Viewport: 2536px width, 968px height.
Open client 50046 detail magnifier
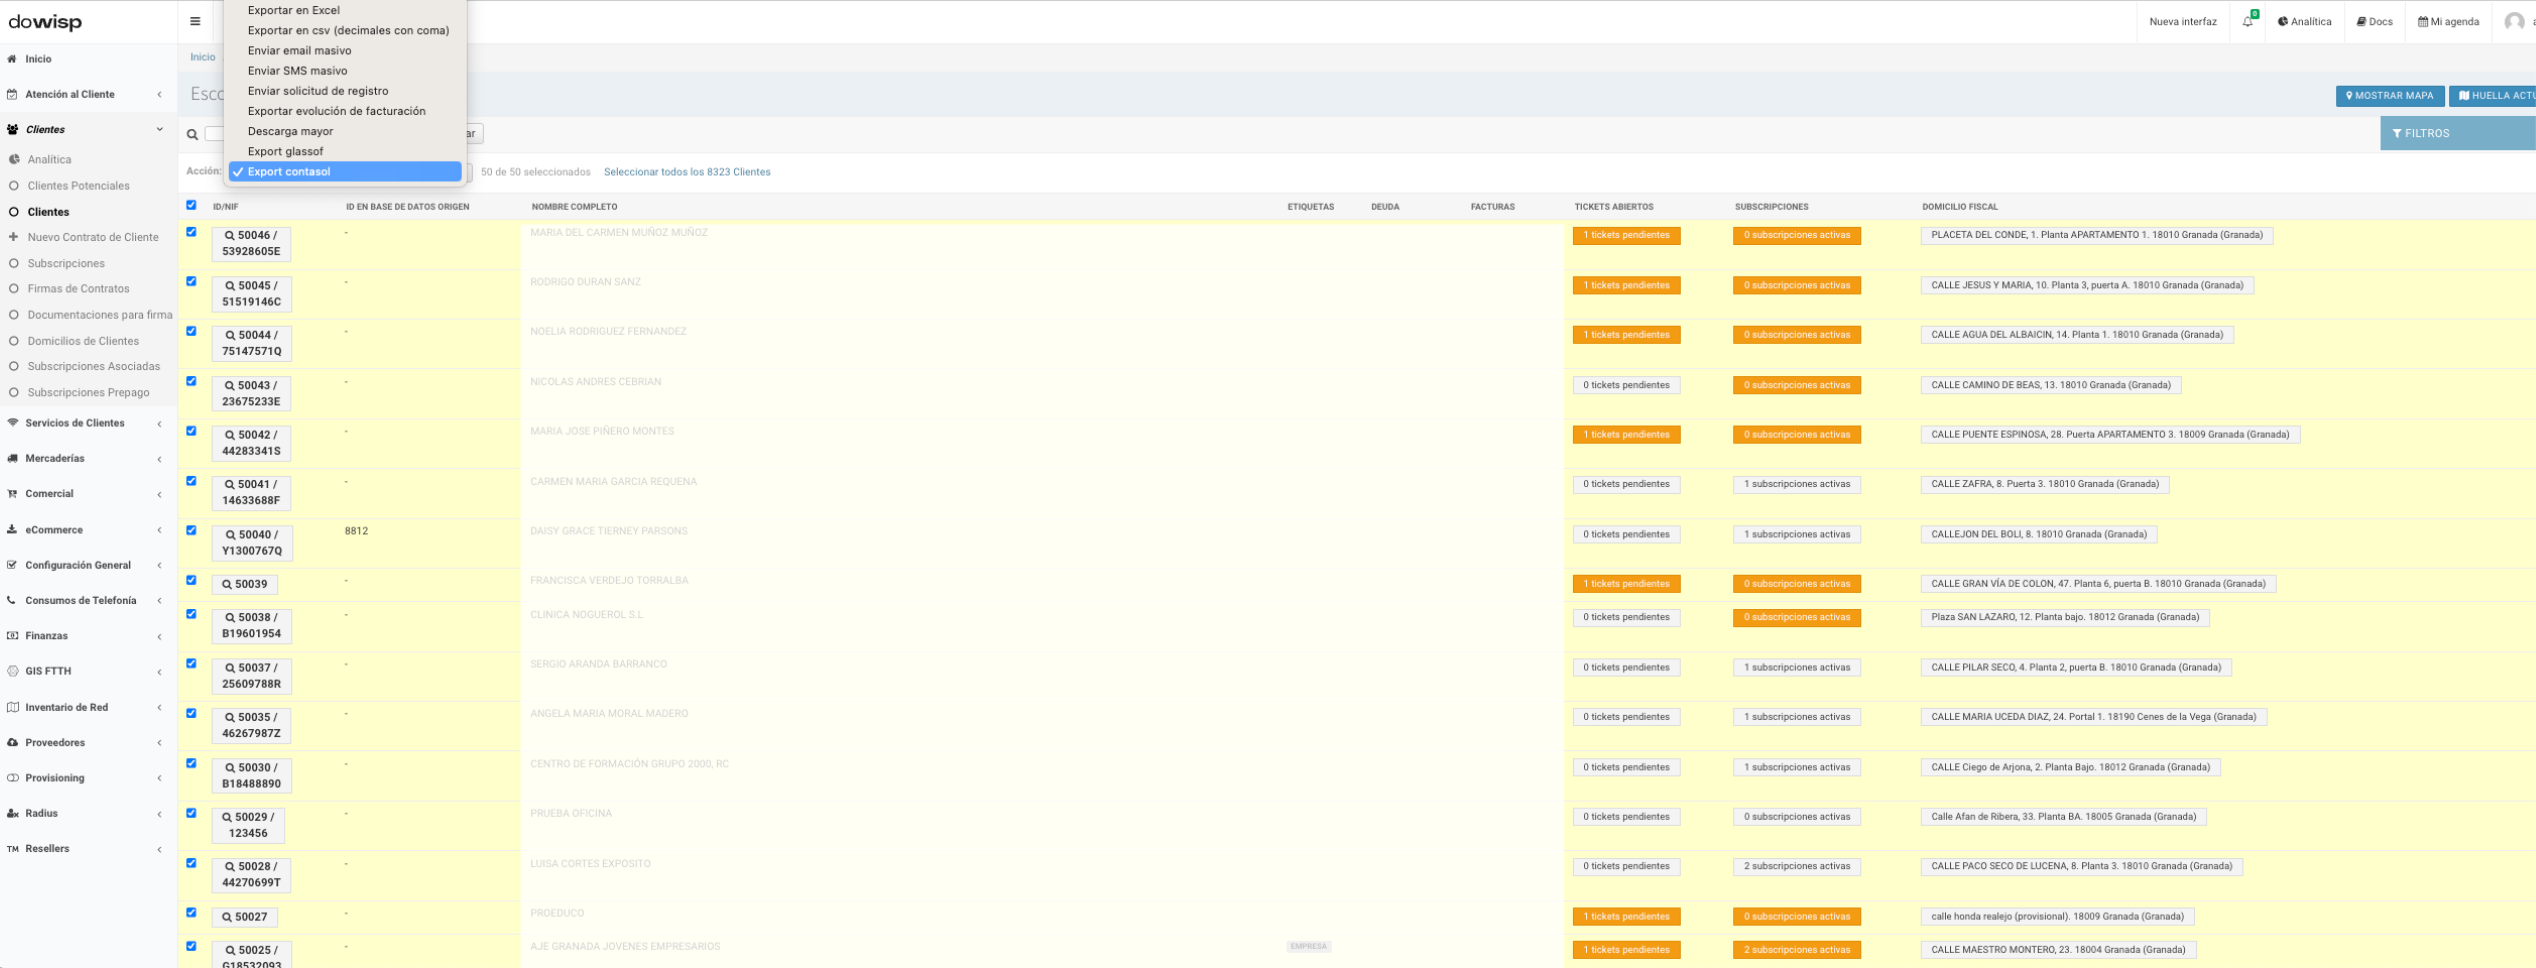pyautogui.click(x=229, y=236)
